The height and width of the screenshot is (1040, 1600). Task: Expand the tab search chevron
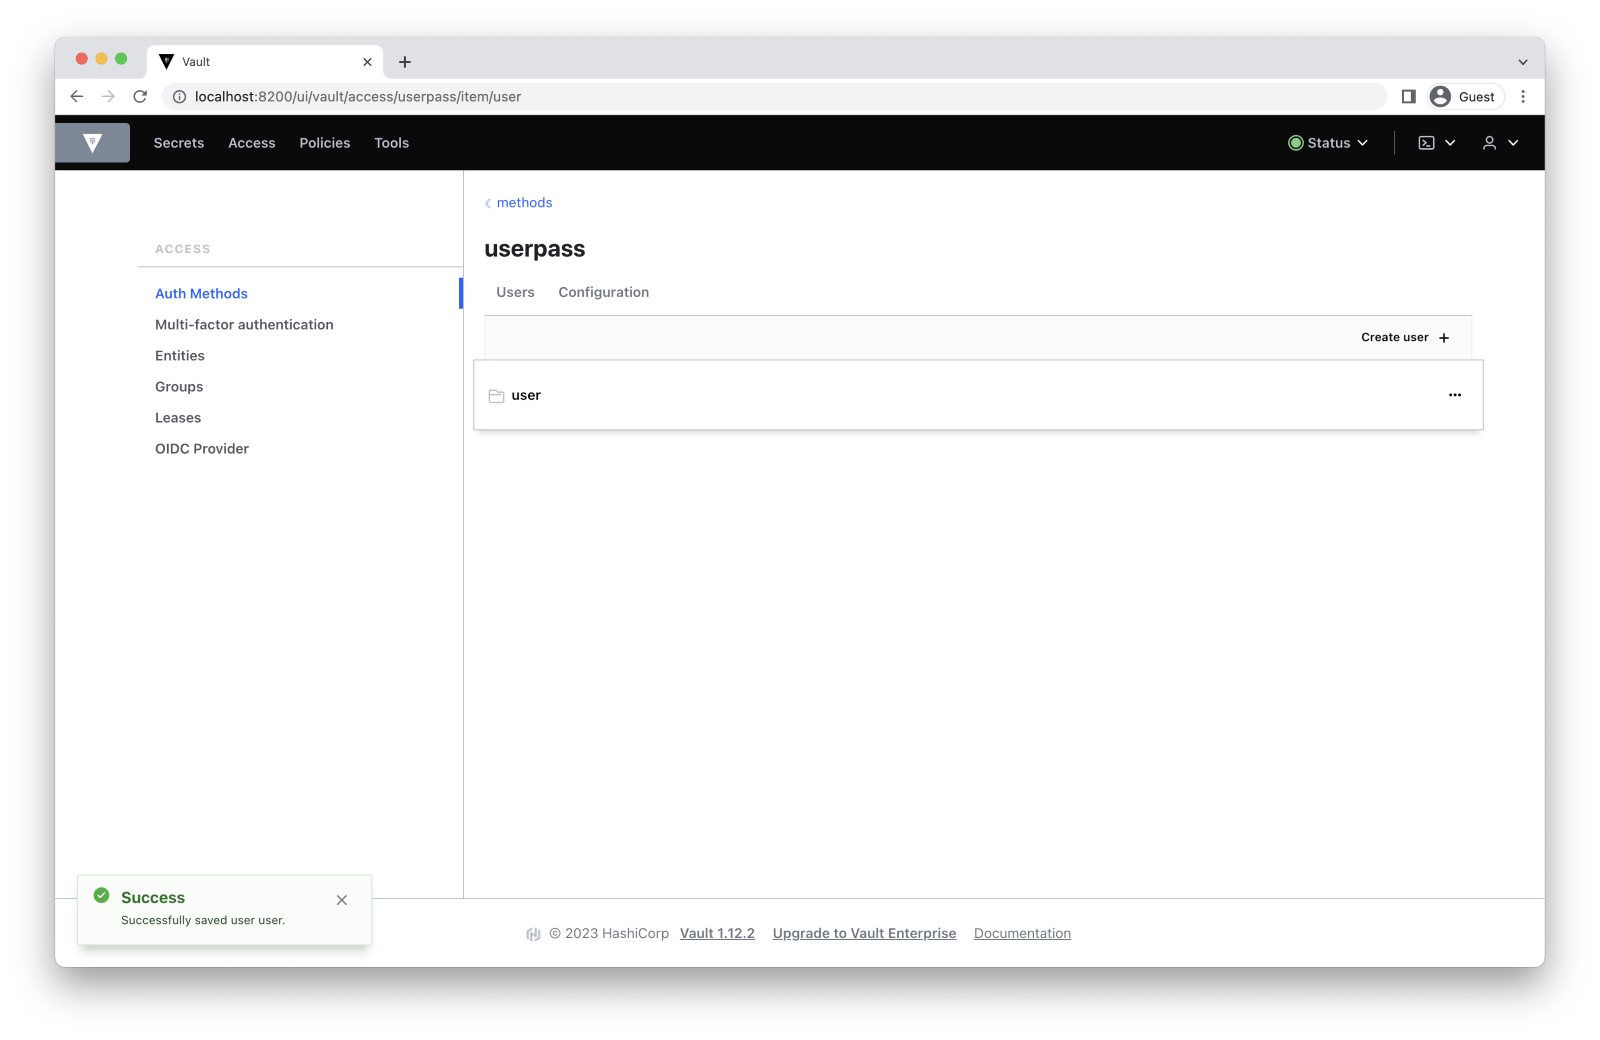1523,62
